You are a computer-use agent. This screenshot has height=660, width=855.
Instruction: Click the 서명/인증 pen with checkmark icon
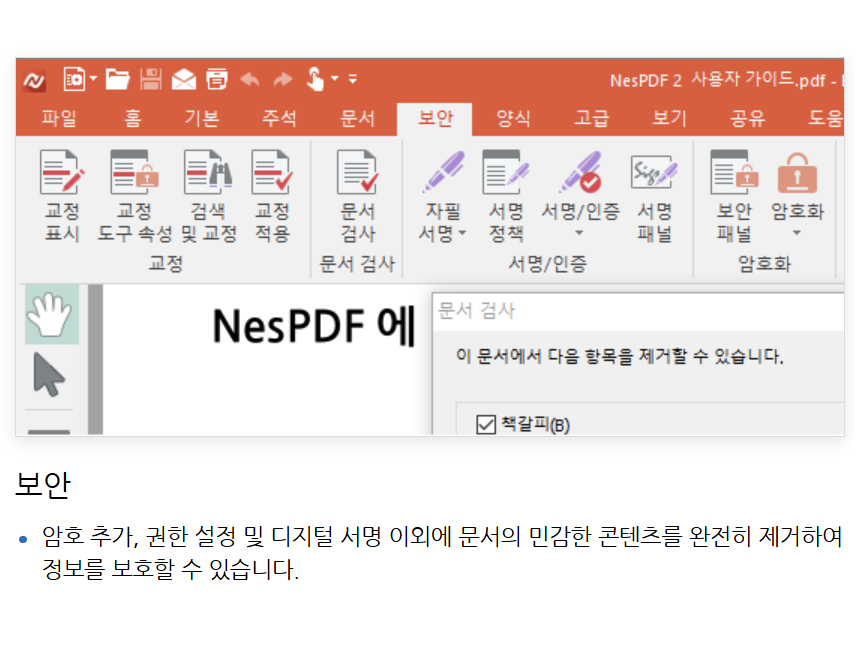580,172
